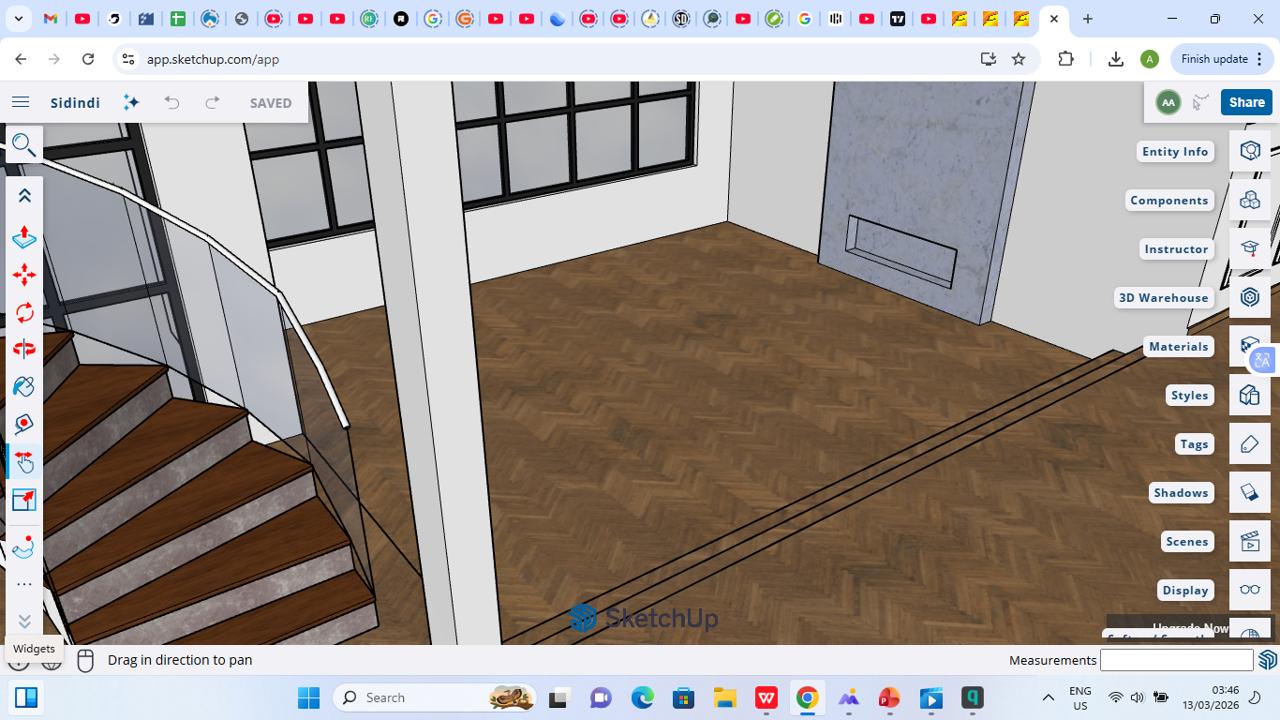Select the Rotate tool
Image resolution: width=1280 pixels, height=720 pixels.
(24, 312)
